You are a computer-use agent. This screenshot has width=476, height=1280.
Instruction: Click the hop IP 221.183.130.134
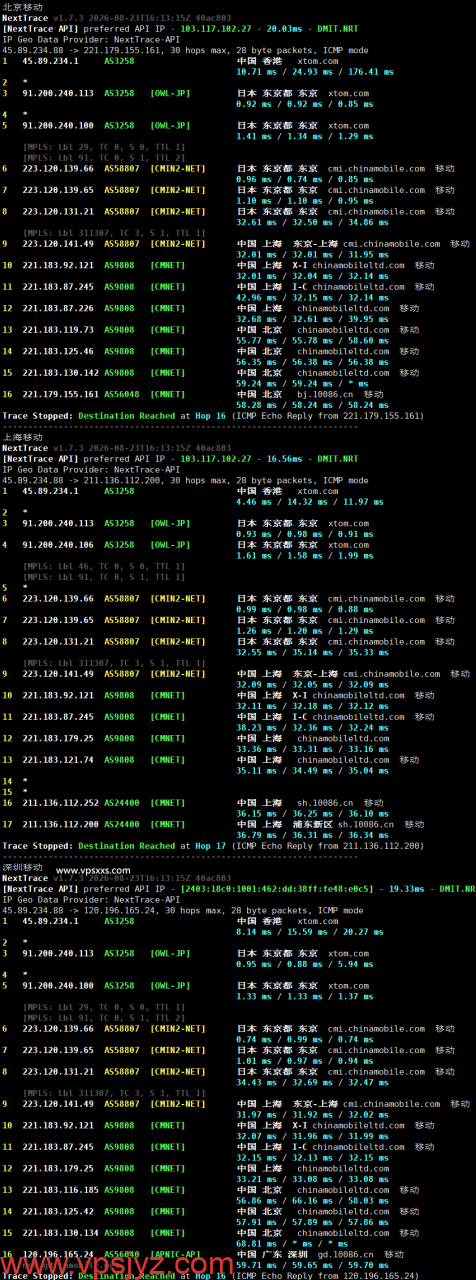61,1232
